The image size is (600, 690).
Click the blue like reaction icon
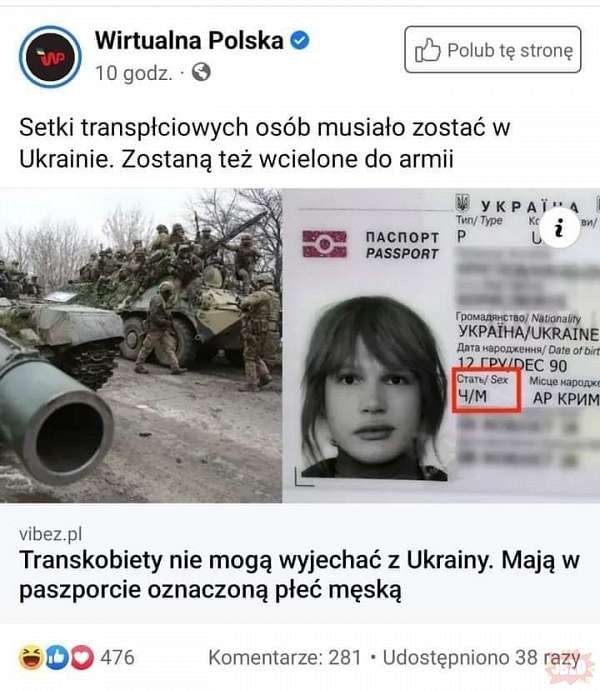click(x=56, y=657)
